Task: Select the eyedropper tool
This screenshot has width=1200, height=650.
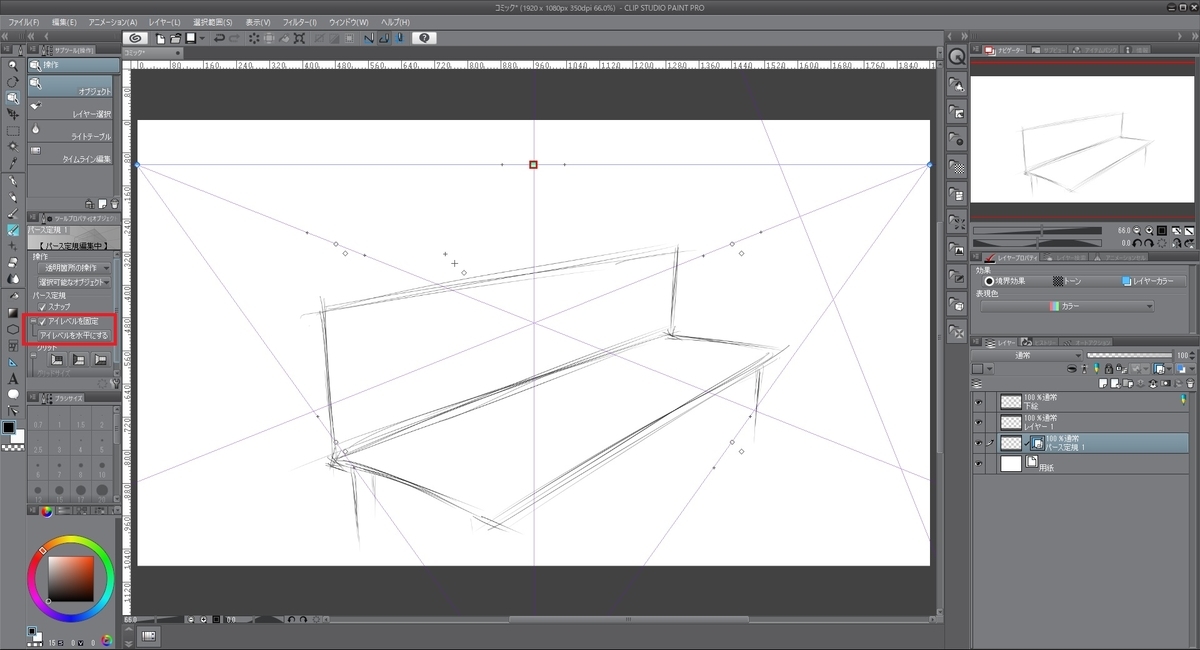Action: pyautogui.click(x=13, y=163)
